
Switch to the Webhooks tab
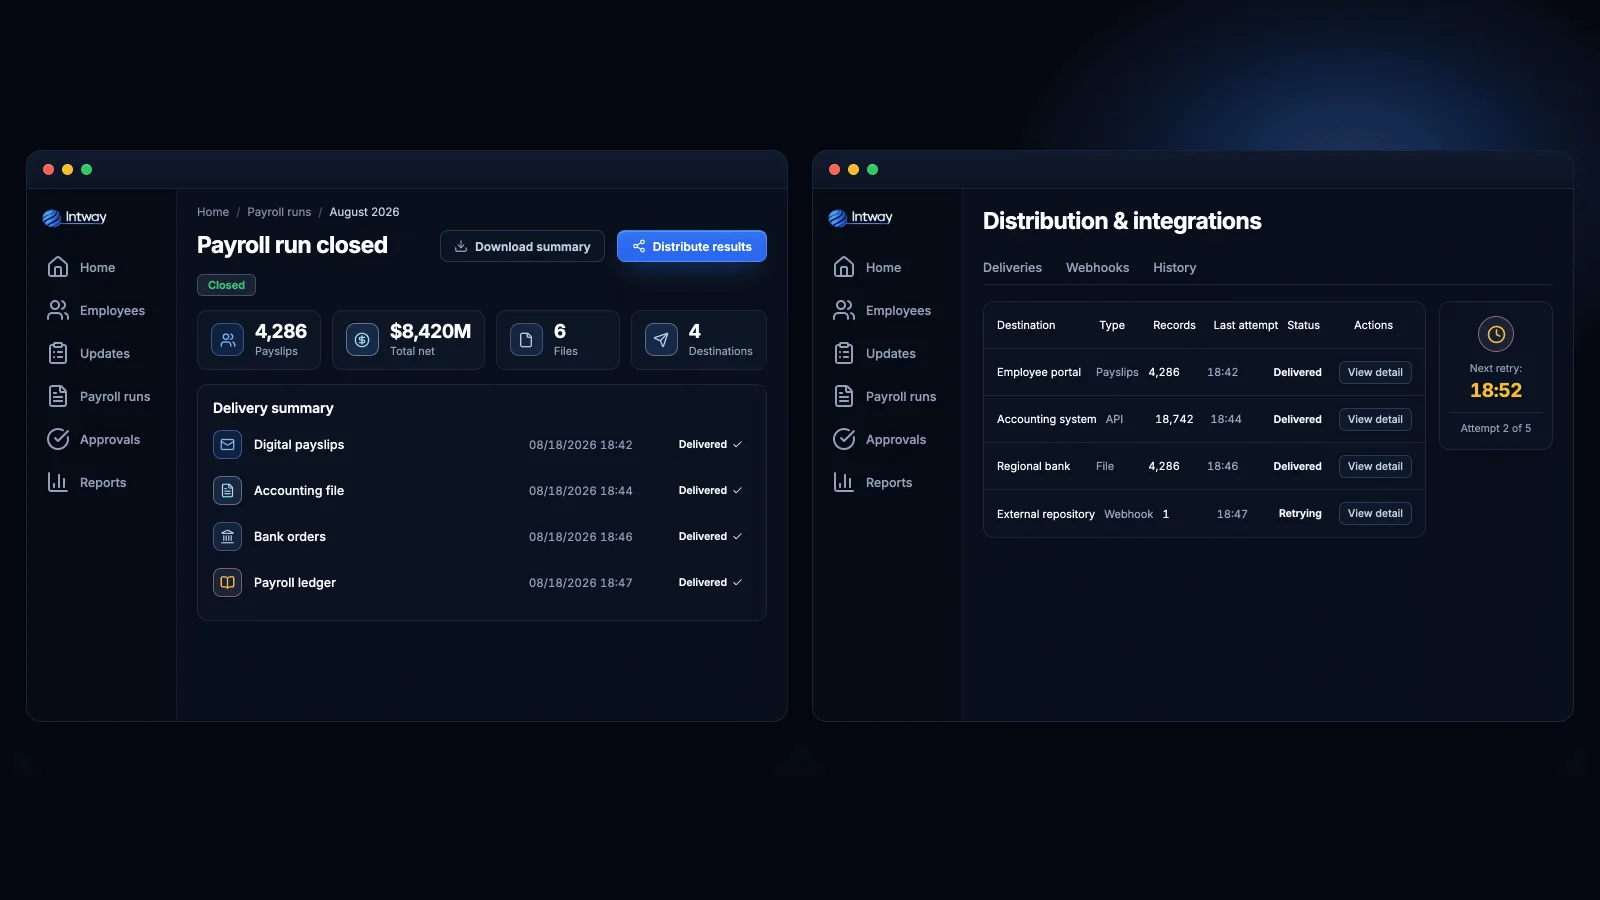point(1097,267)
